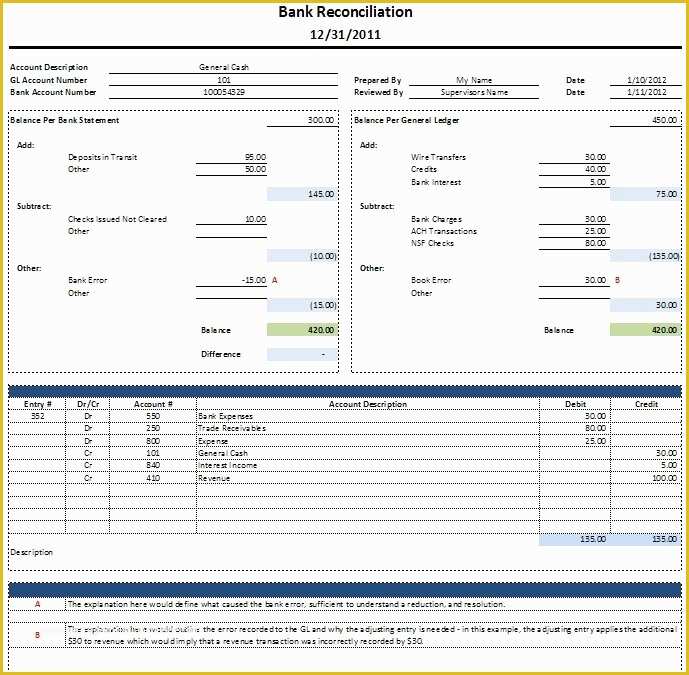The image size is (689, 675).
Task: Select the bank error explanation text
Action: tap(286, 604)
